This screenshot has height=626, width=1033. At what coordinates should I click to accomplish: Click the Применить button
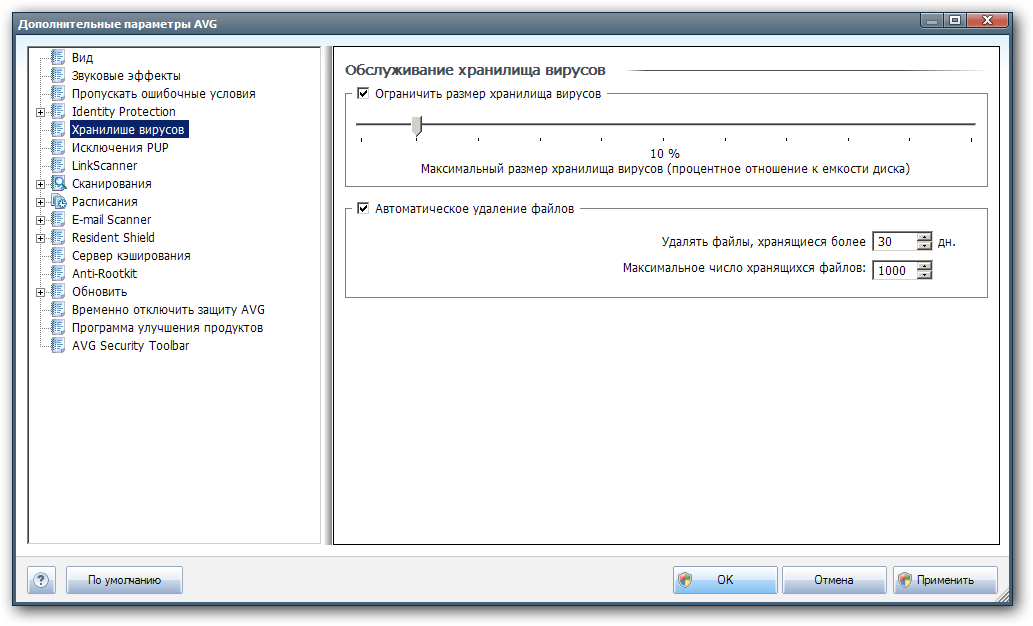pyautogui.click(x=945, y=580)
